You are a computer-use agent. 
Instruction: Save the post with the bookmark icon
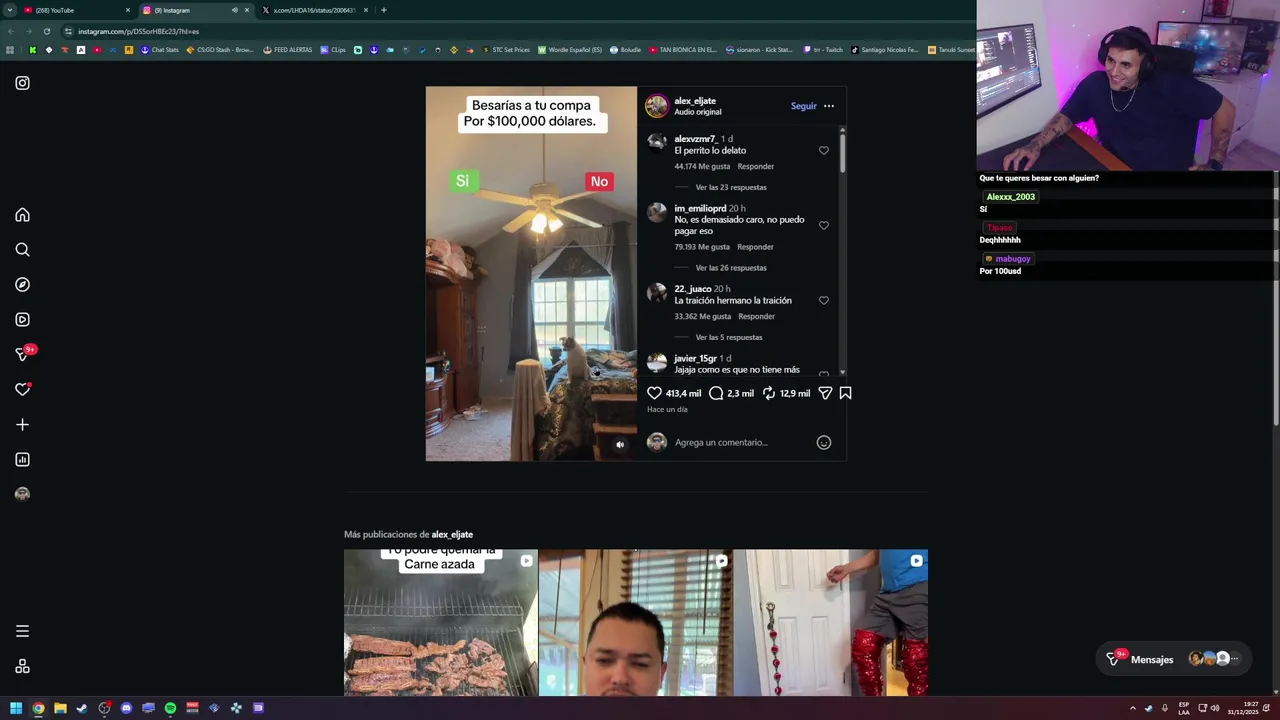tap(845, 393)
